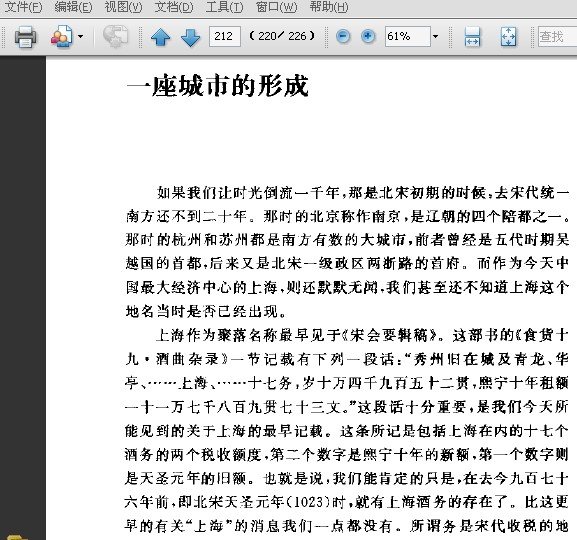Open the 帮助(H) menu

pos(329,7)
